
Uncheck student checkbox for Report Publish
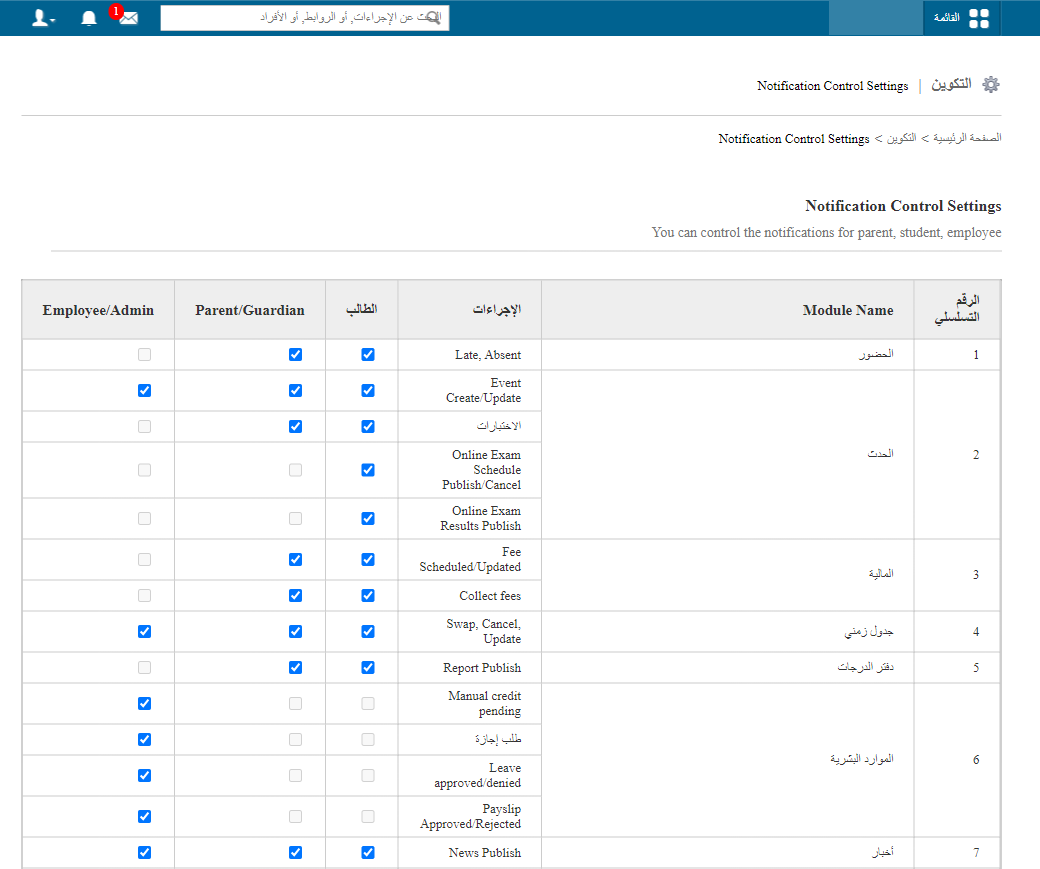pos(367,667)
